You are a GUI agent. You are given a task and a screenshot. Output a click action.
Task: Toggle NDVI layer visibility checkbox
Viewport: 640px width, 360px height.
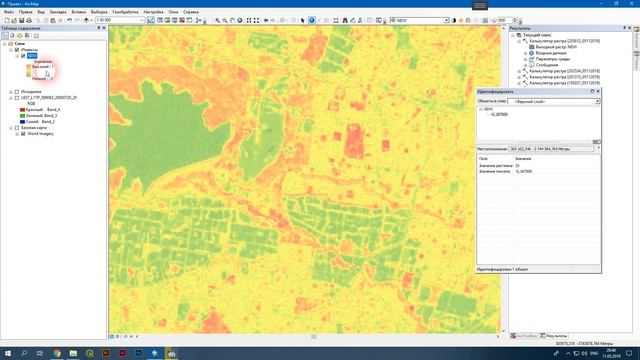(x=23, y=56)
